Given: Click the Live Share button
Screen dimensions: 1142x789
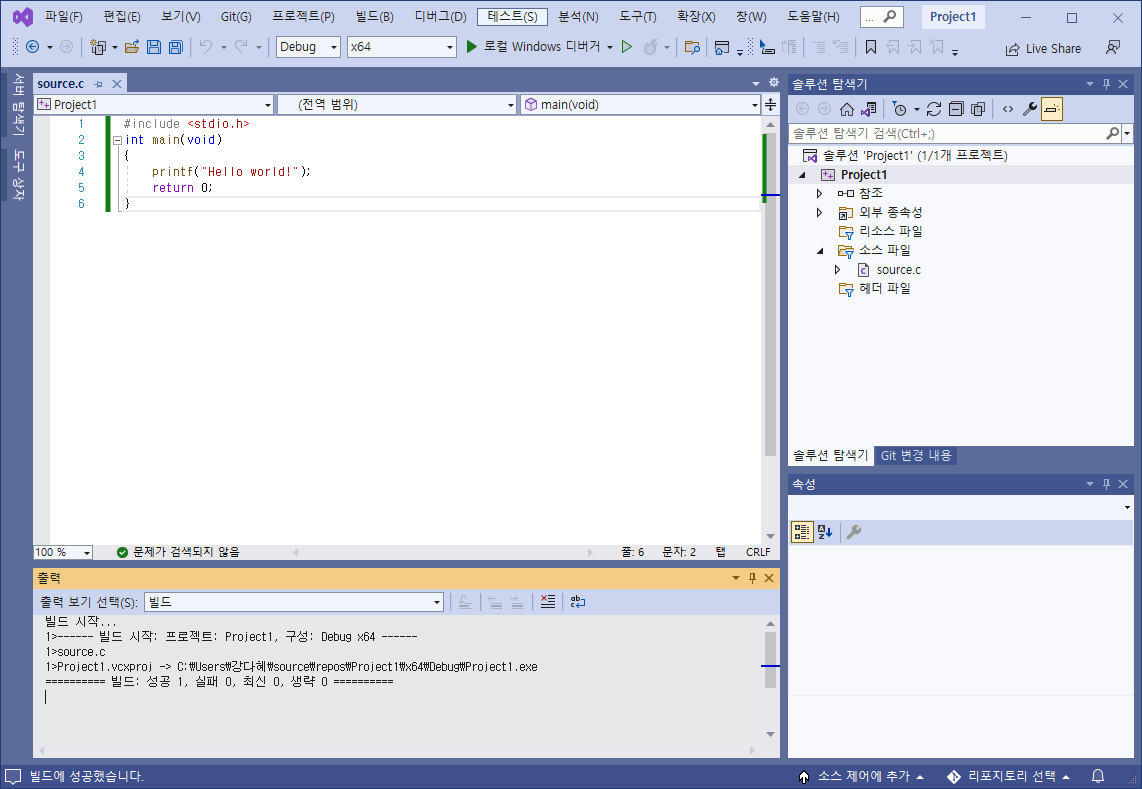Looking at the screenshot, I should tap(1043, 49).
